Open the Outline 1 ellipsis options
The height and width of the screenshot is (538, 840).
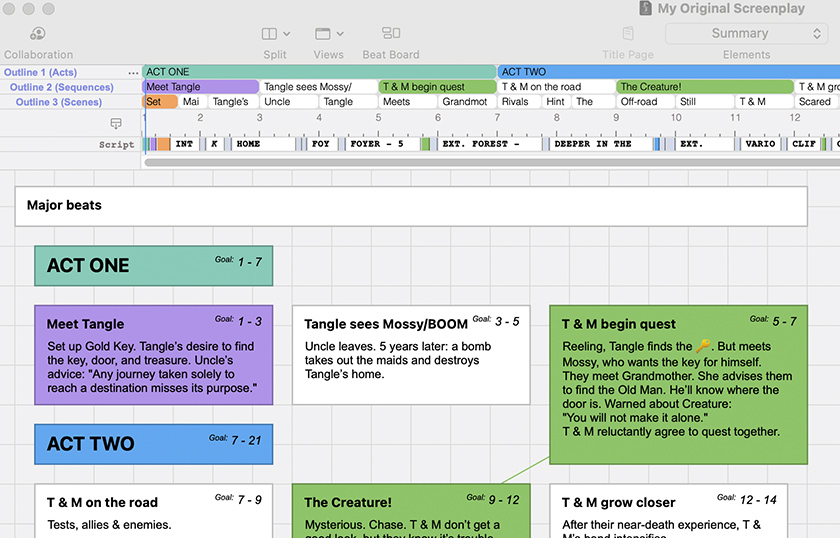click(x=133, y=73)
